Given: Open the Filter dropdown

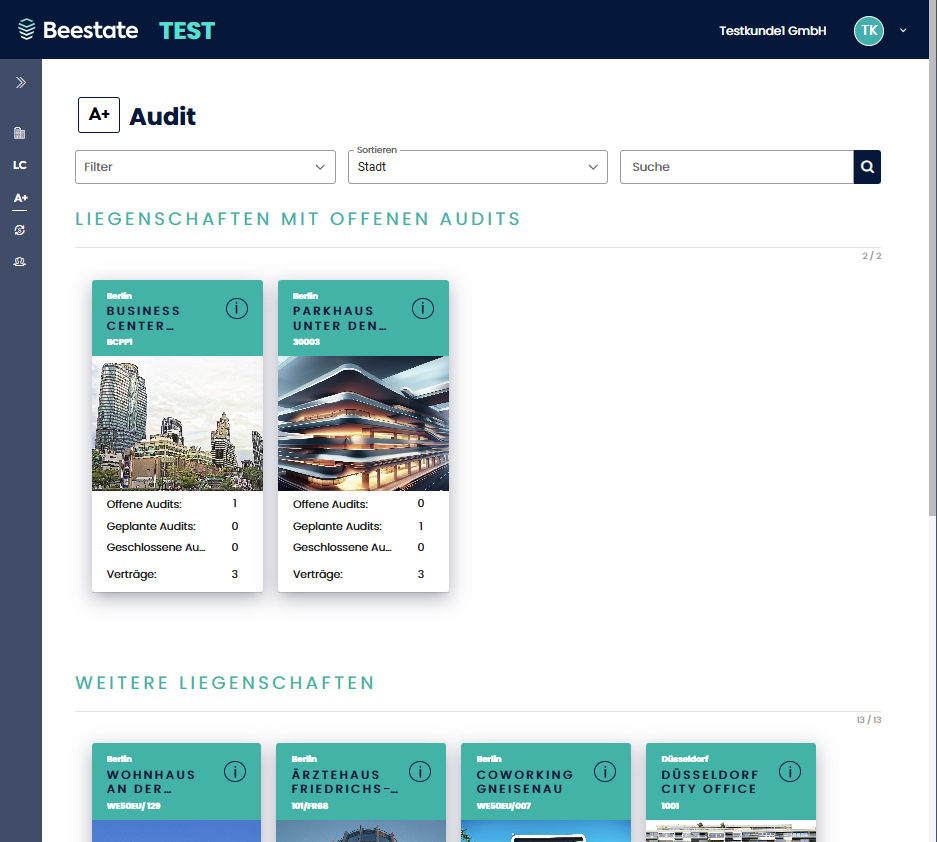Looking at the screenshot, I should 205,167.
